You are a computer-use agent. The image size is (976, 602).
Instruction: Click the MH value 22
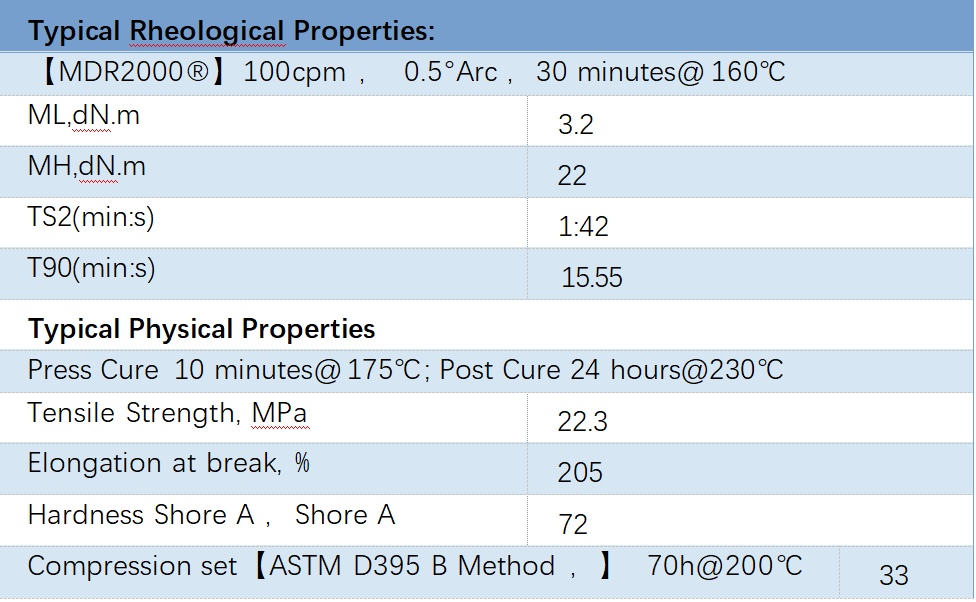pyautogui.click(x=572, y=176)
